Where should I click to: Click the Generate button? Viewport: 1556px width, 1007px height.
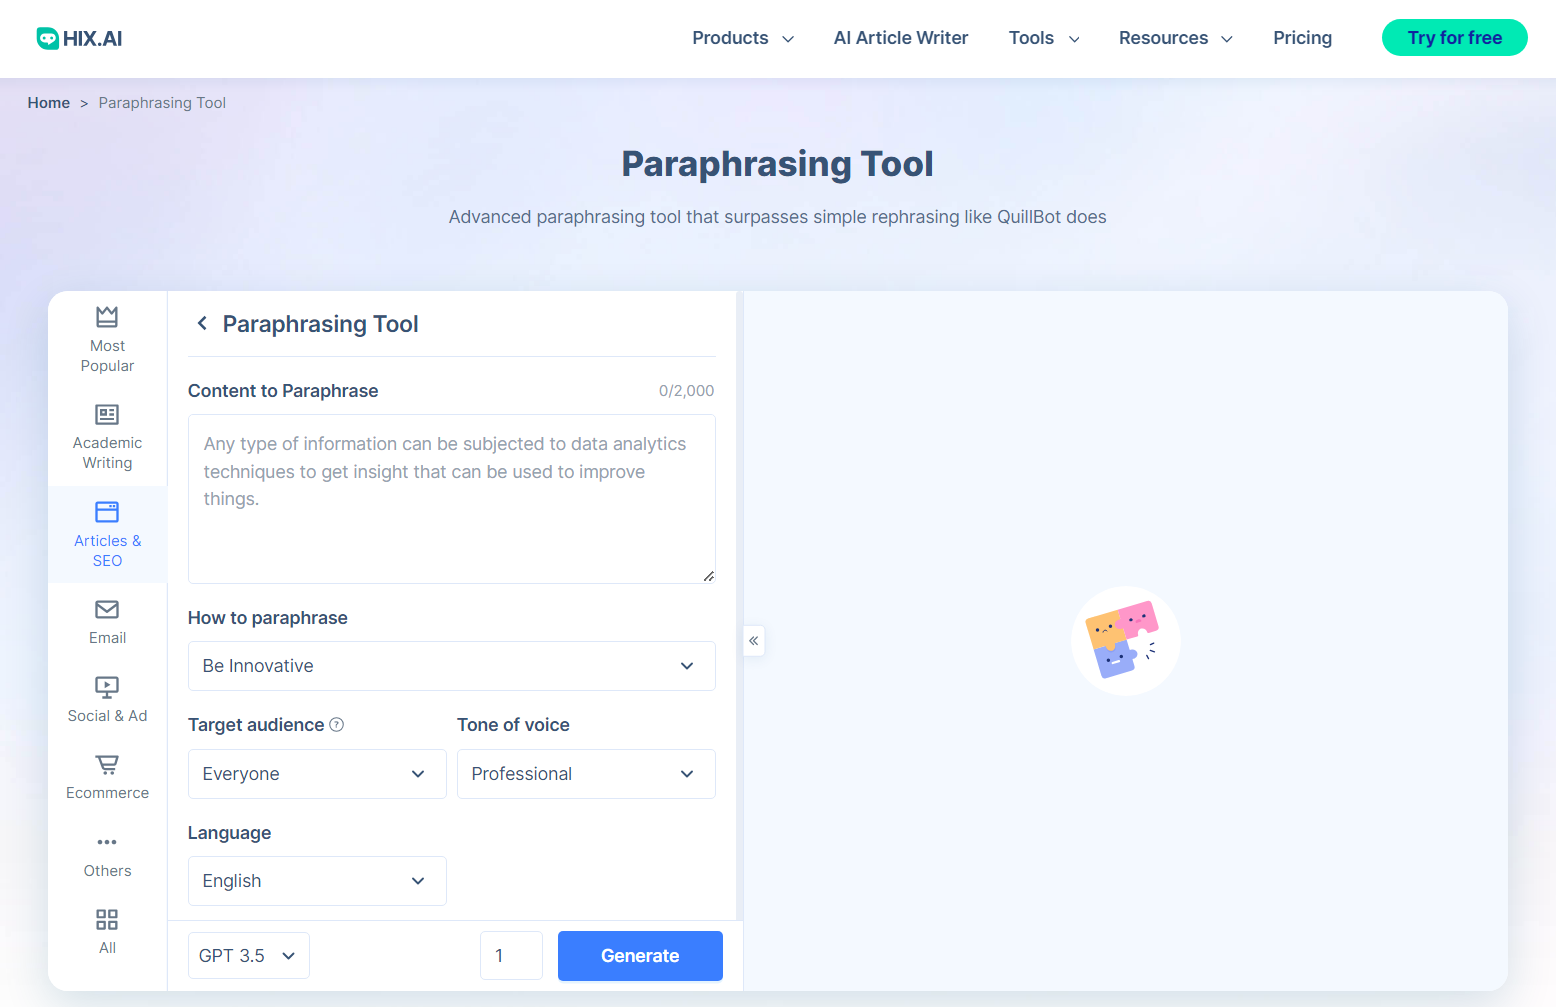(639, 955)
